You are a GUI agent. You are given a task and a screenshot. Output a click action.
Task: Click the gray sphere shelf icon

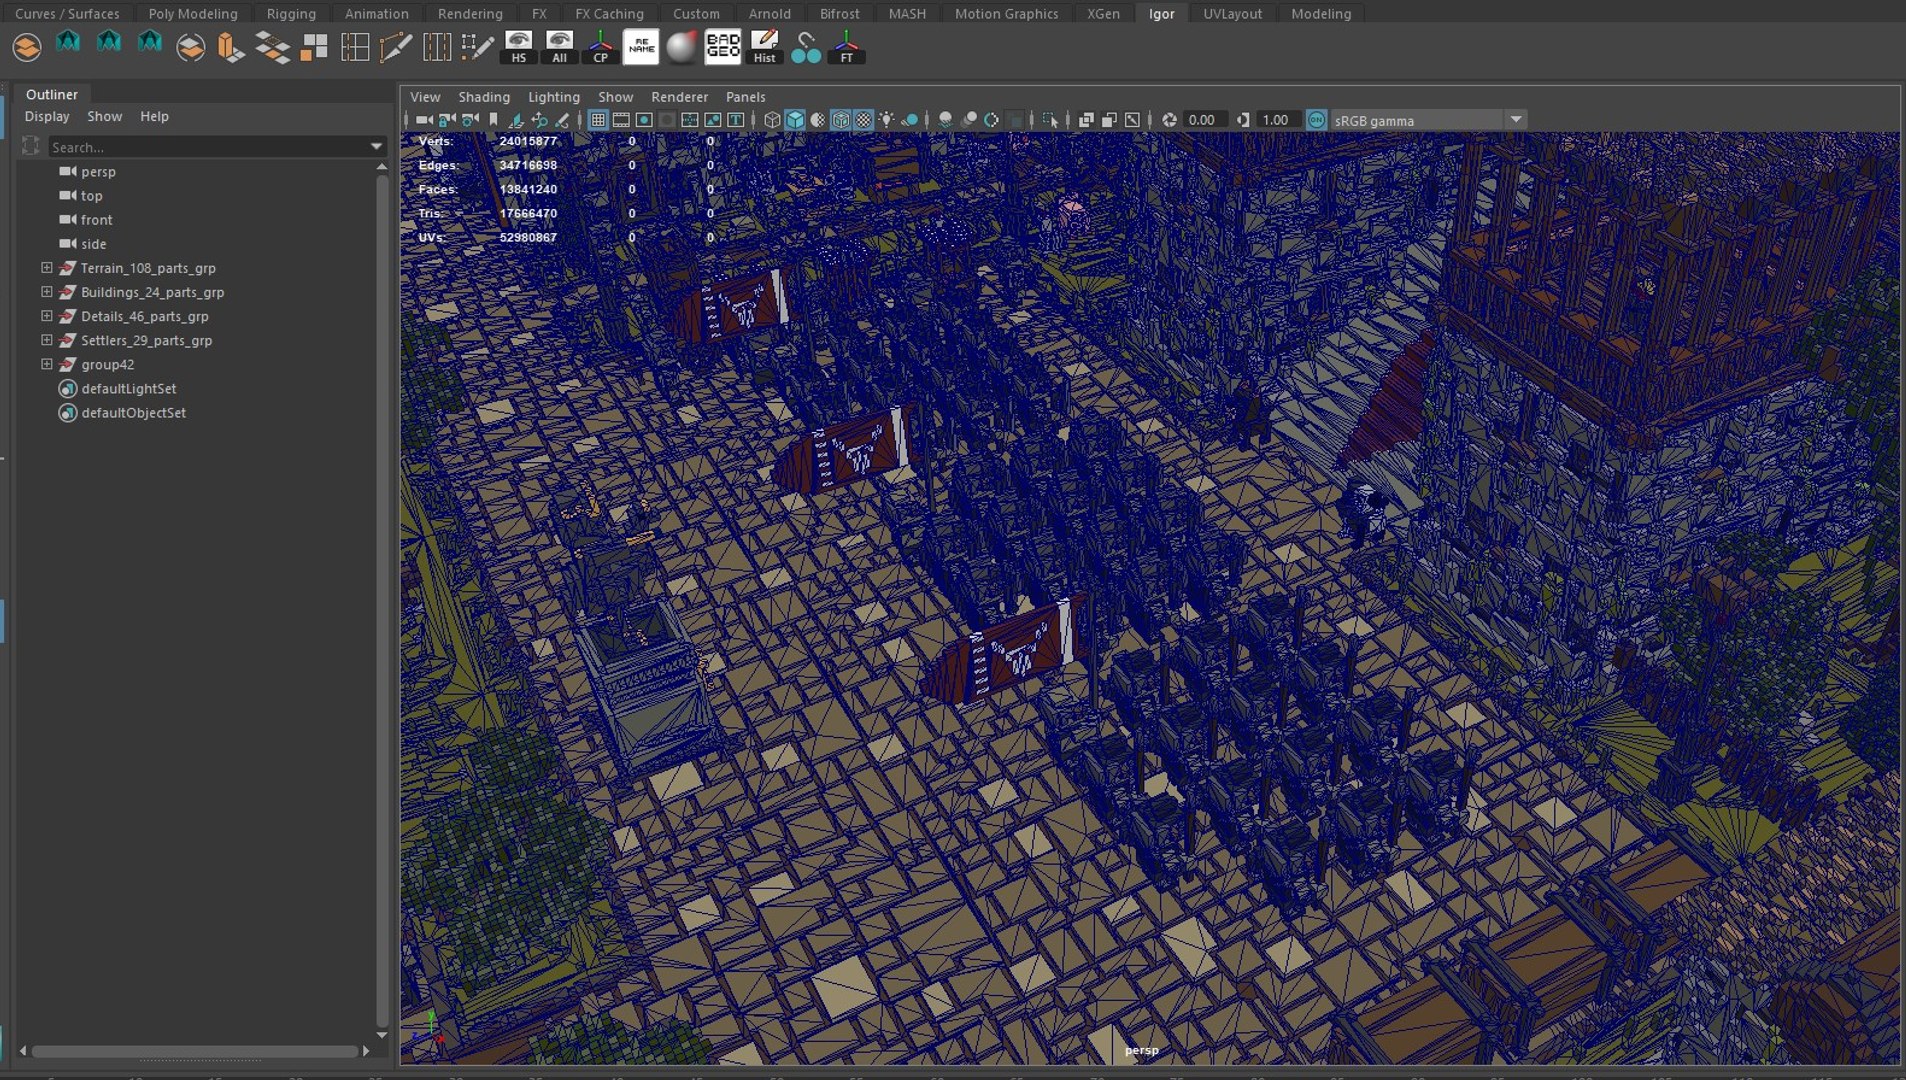point(681,47)
